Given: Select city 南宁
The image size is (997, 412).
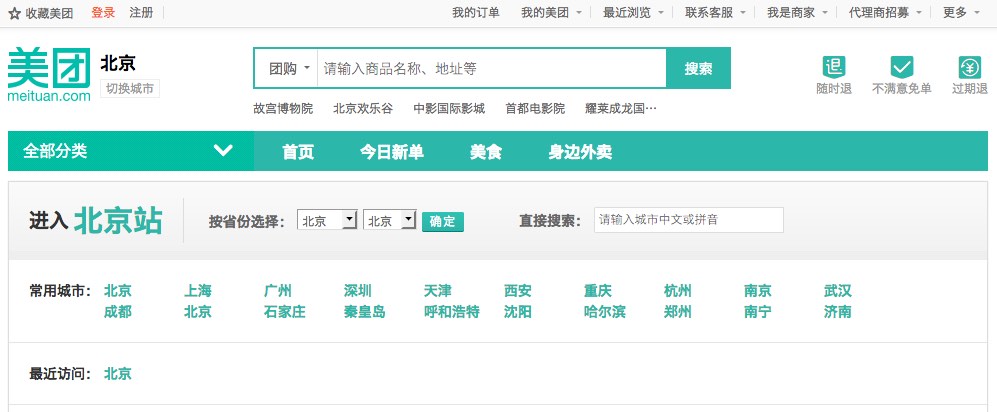Looking at the screenshot, I should coord(758,312).
